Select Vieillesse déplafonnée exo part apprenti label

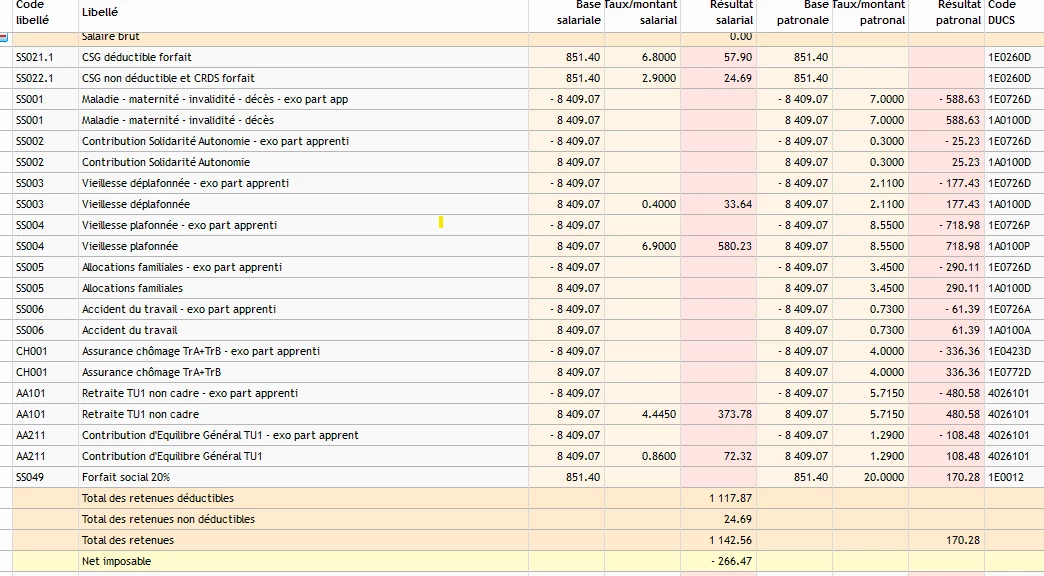(185, 183)
